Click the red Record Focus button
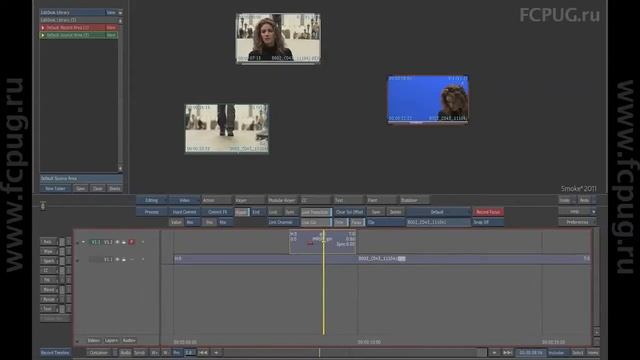This screenshot has height=360, width=640. 488,212
